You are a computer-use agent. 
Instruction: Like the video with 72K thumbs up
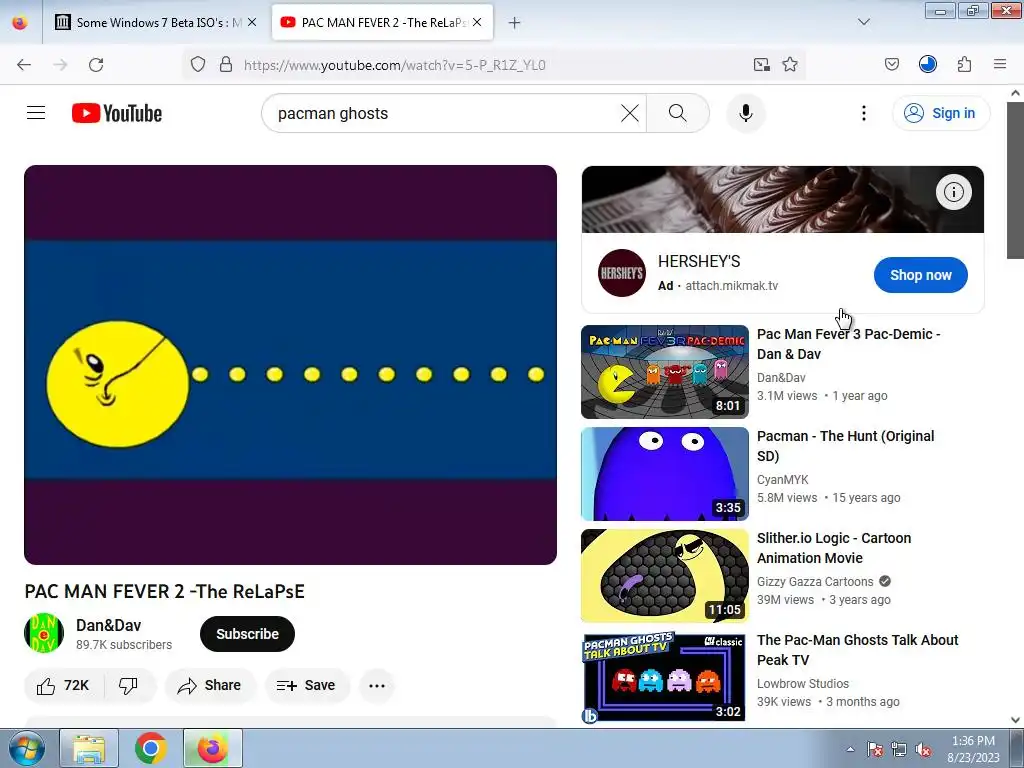tap(63, 686)
